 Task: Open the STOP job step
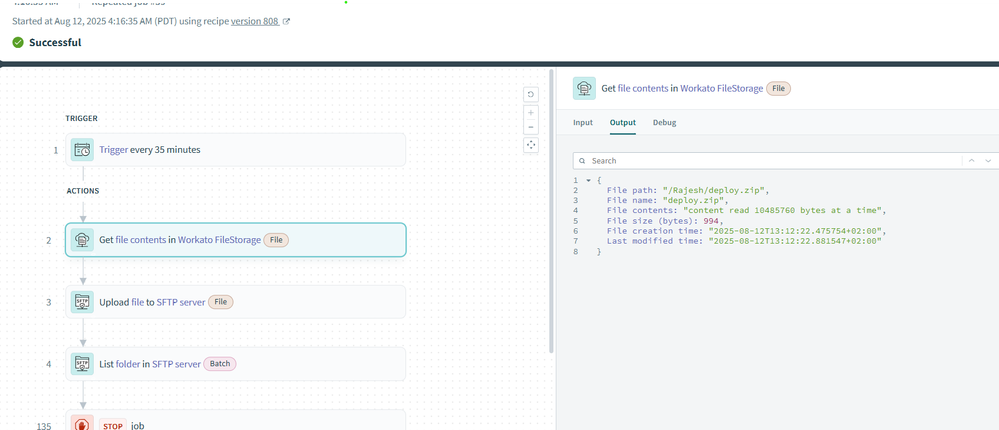(x=235, y=420)
